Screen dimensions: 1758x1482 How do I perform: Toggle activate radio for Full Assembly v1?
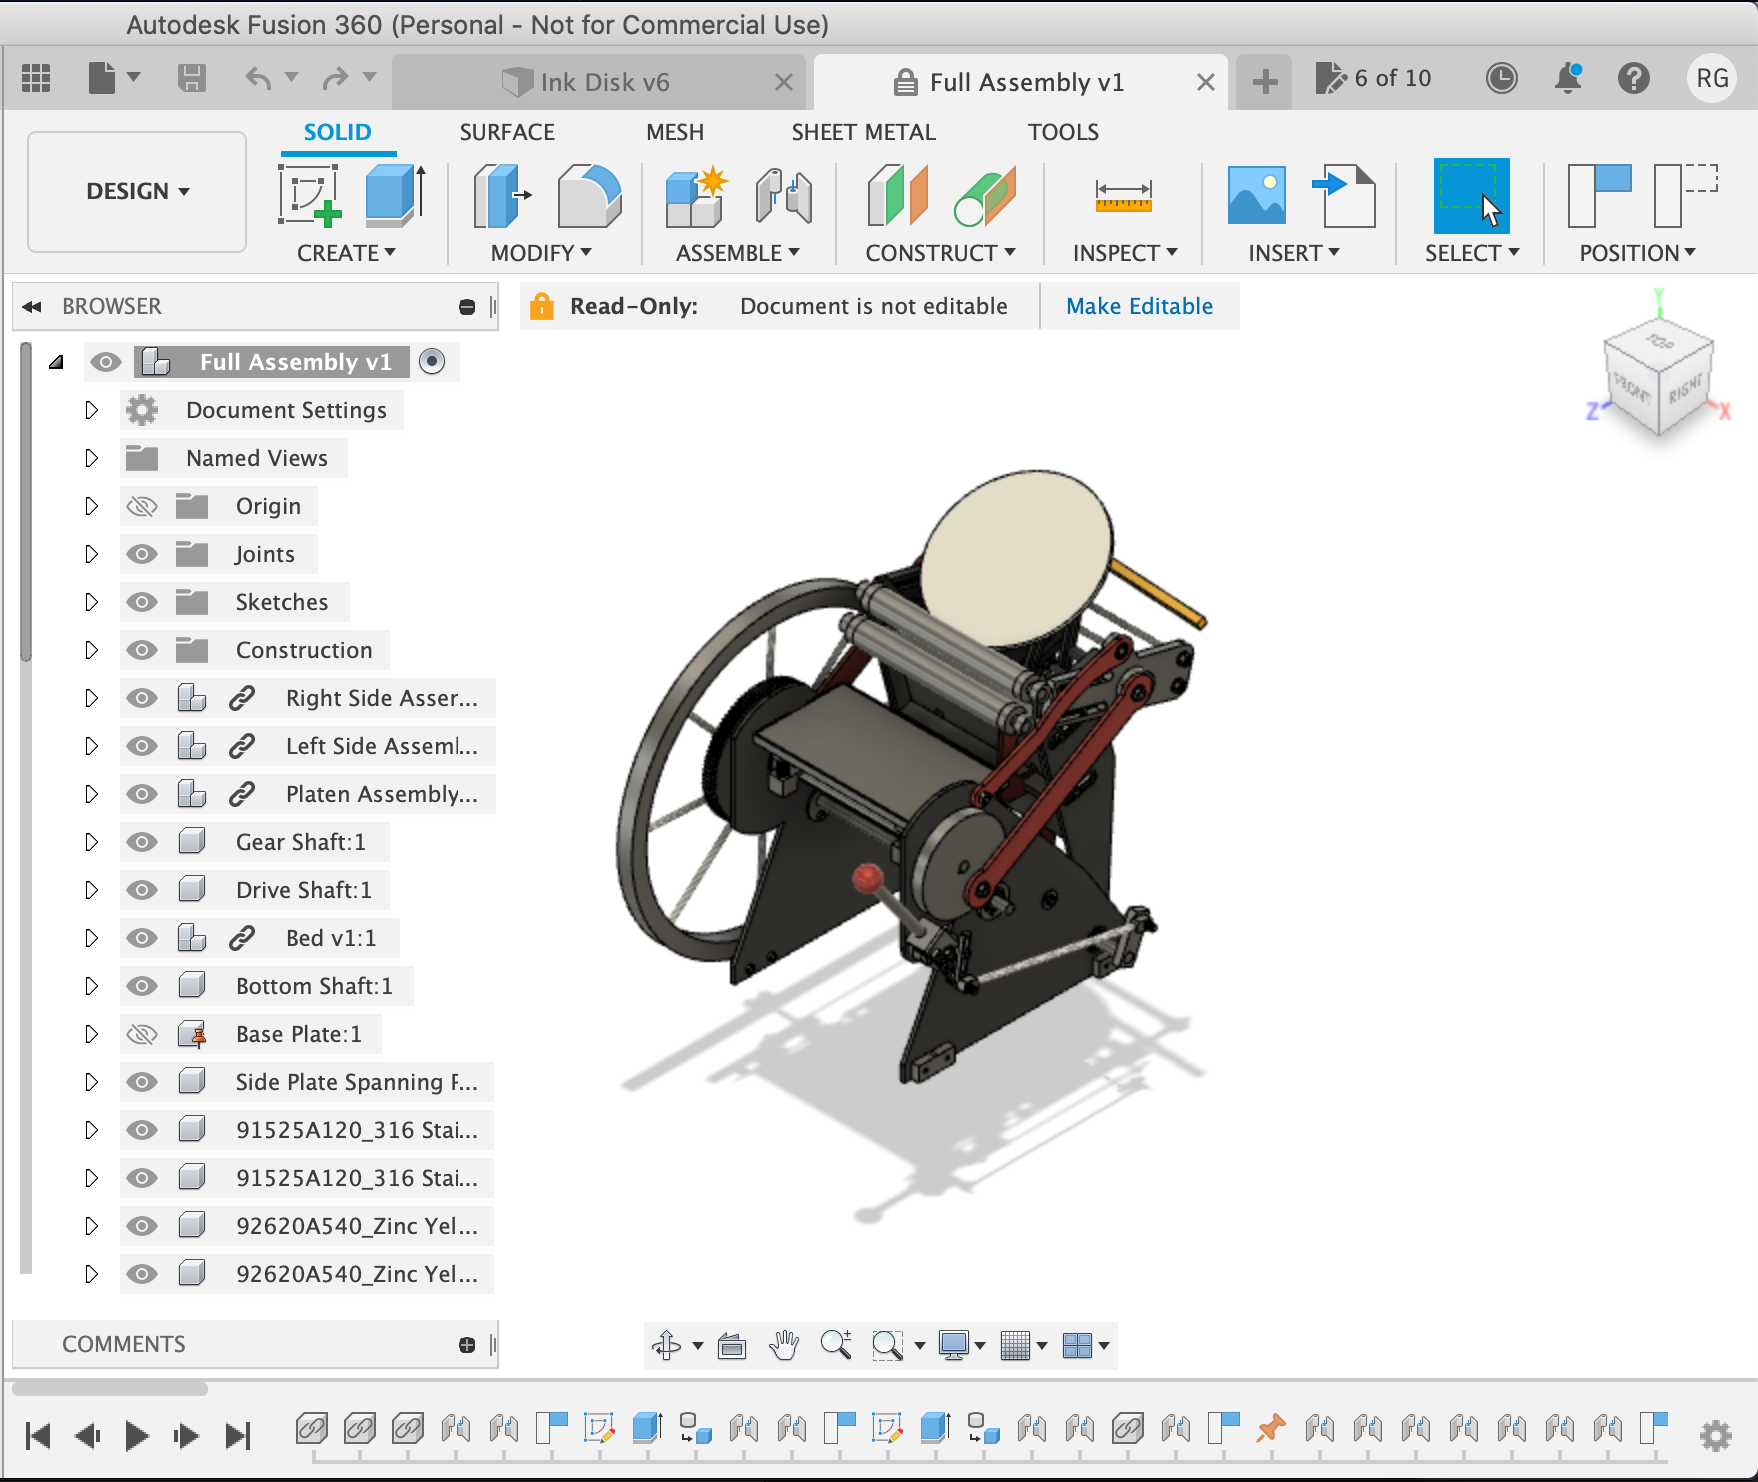click(432, 361)
